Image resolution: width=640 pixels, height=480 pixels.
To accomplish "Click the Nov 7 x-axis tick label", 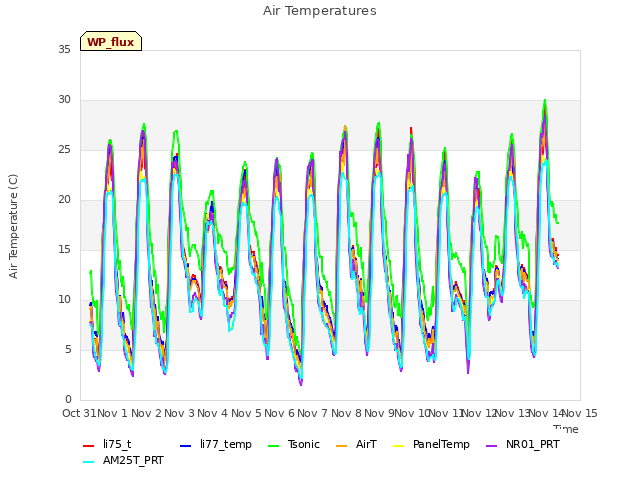I will coord(313,413).
